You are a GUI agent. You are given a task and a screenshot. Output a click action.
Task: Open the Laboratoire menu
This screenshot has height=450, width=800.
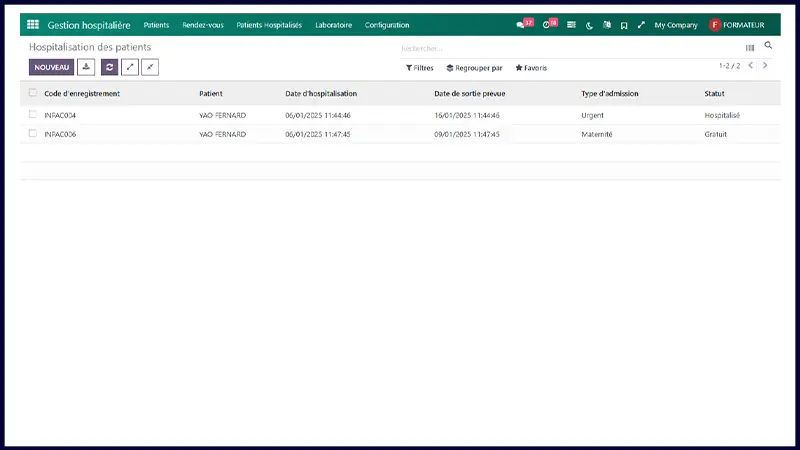(x=334, y=25)
